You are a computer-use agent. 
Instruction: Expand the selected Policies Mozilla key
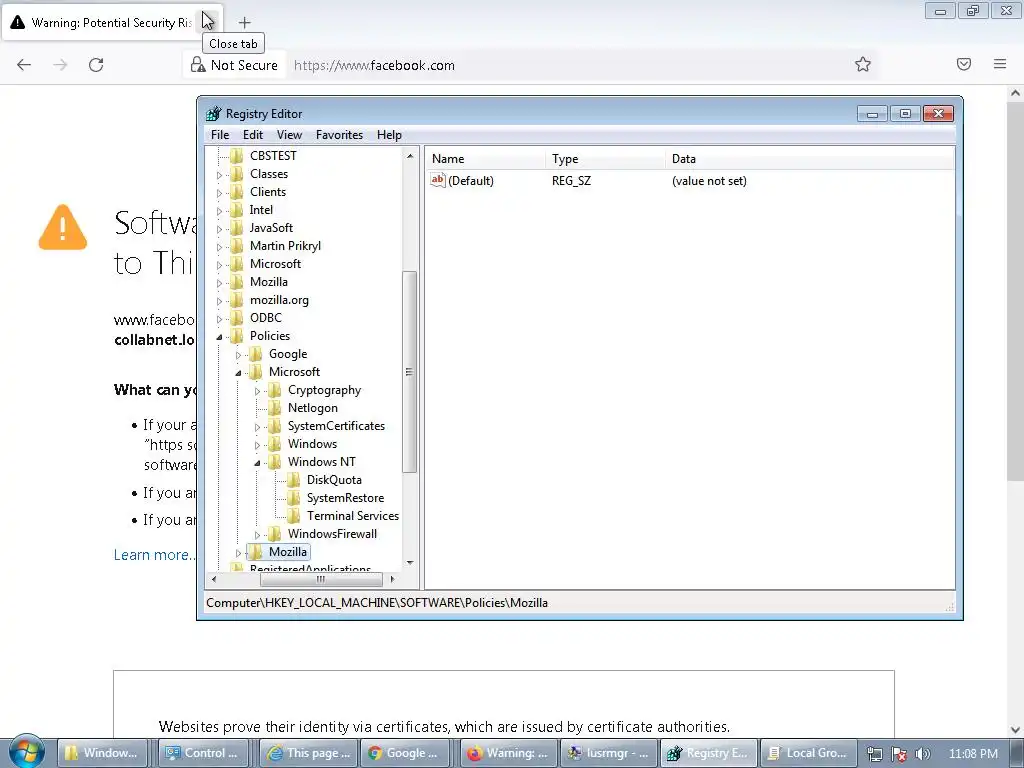pos(238,552)
